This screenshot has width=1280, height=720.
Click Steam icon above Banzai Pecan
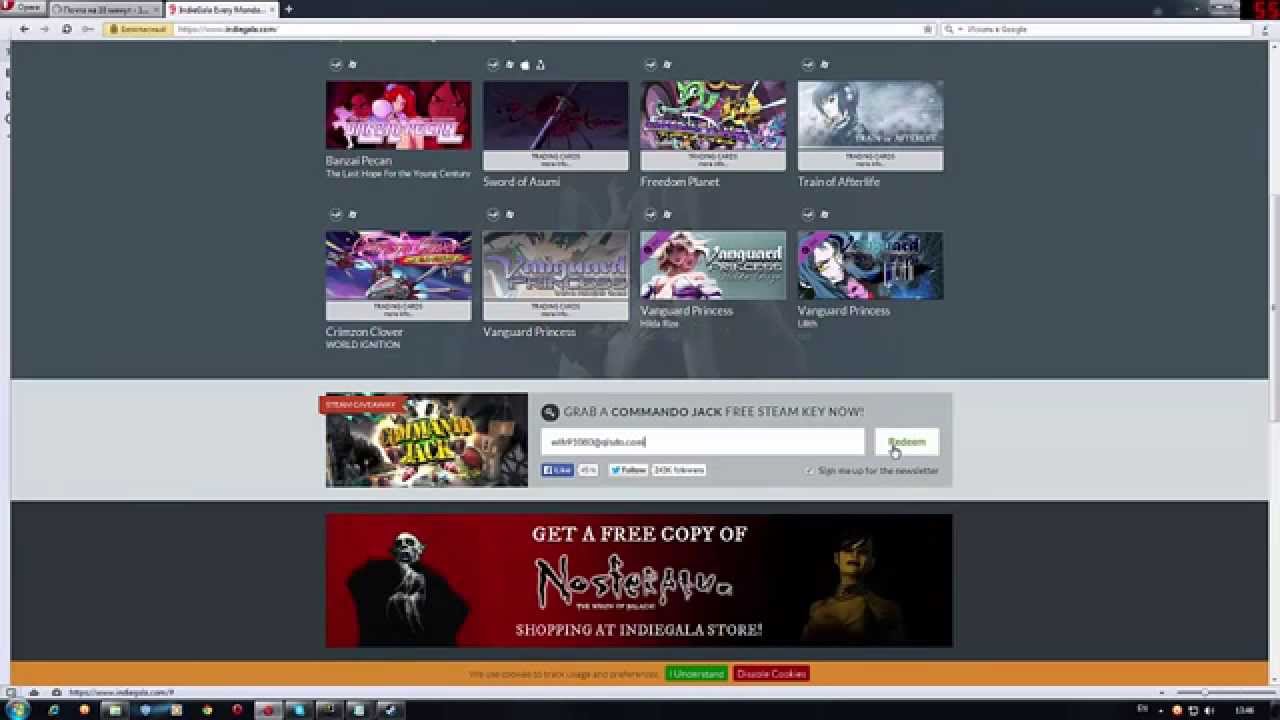336,64
